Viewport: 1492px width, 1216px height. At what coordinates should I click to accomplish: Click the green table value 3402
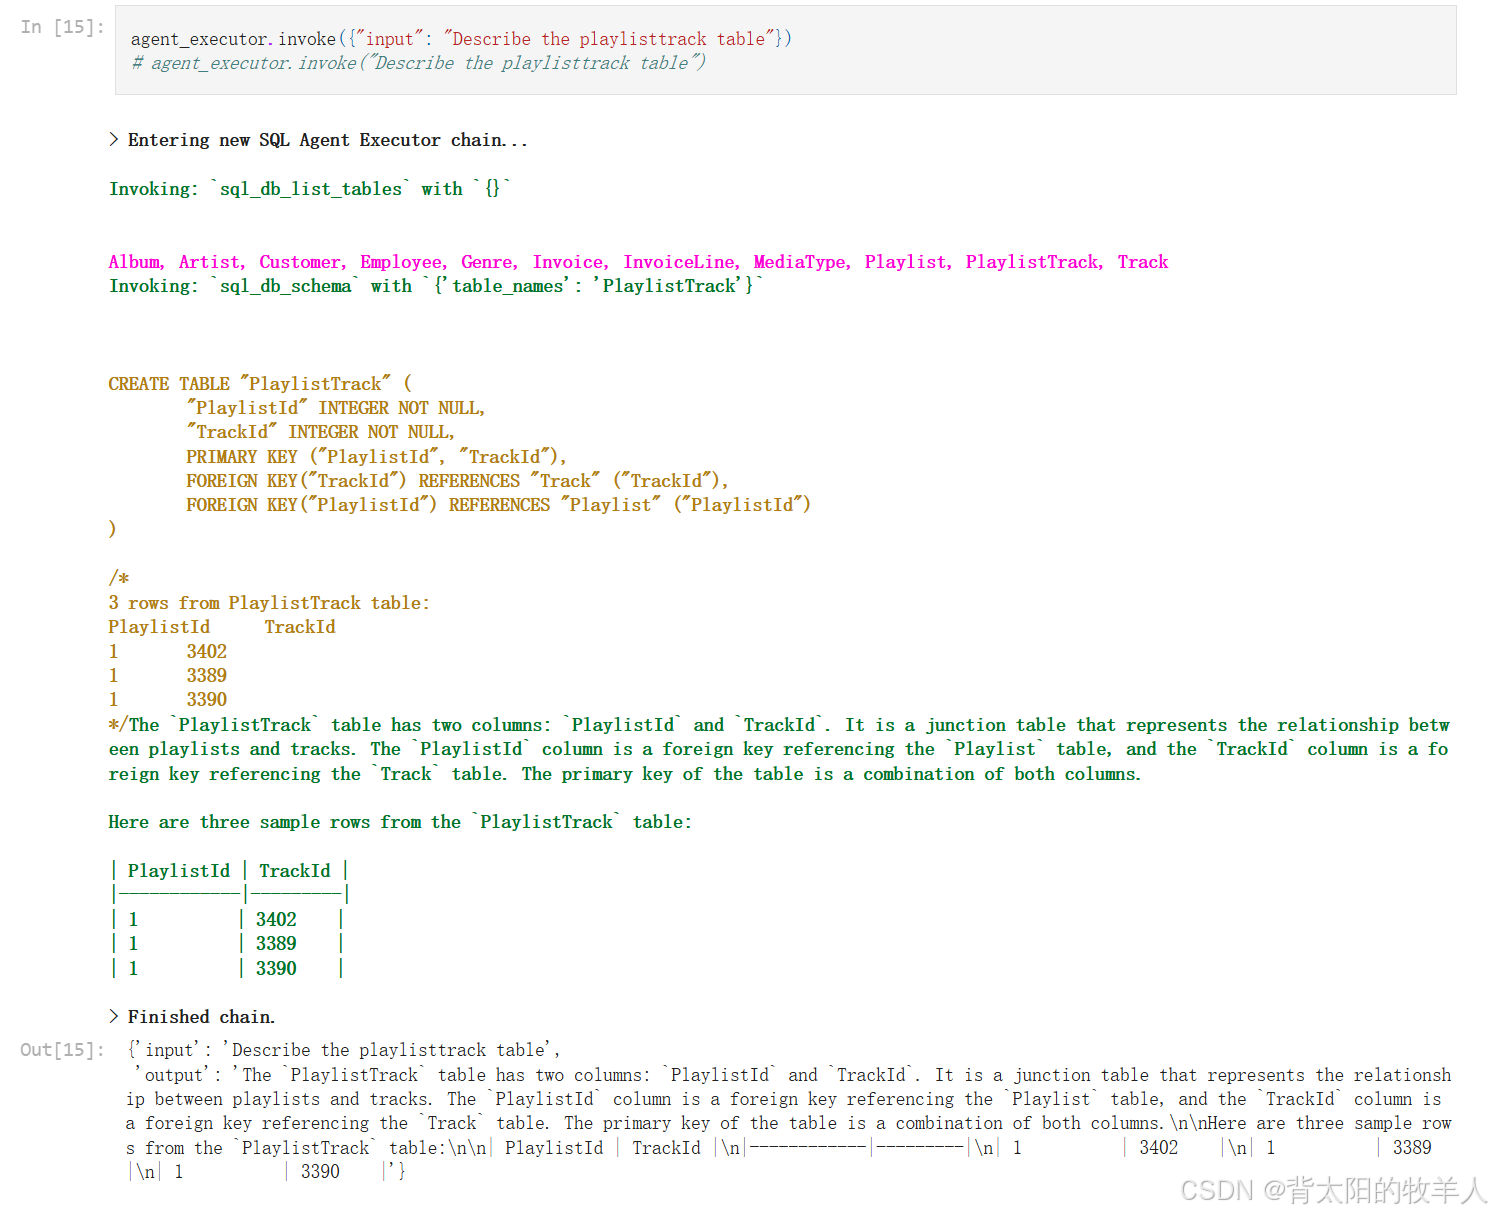tap(276, 919)
